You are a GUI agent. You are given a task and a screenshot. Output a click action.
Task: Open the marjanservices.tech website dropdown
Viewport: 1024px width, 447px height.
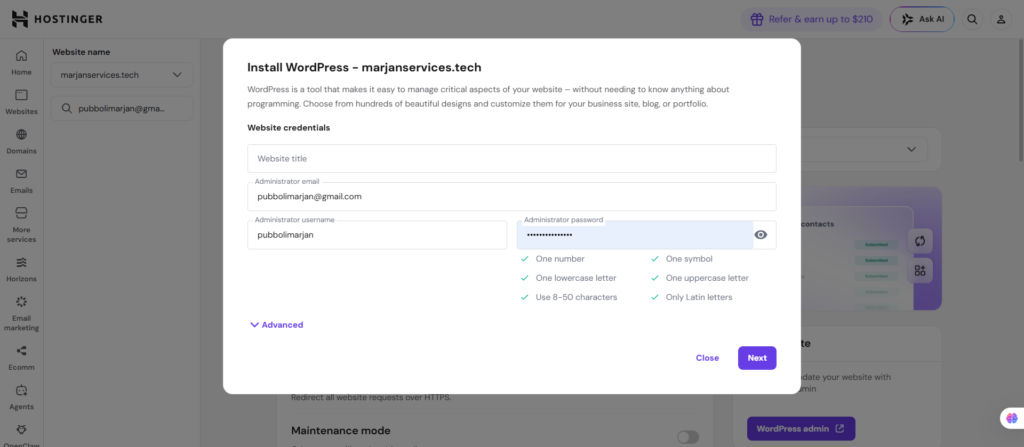(121, 74)
